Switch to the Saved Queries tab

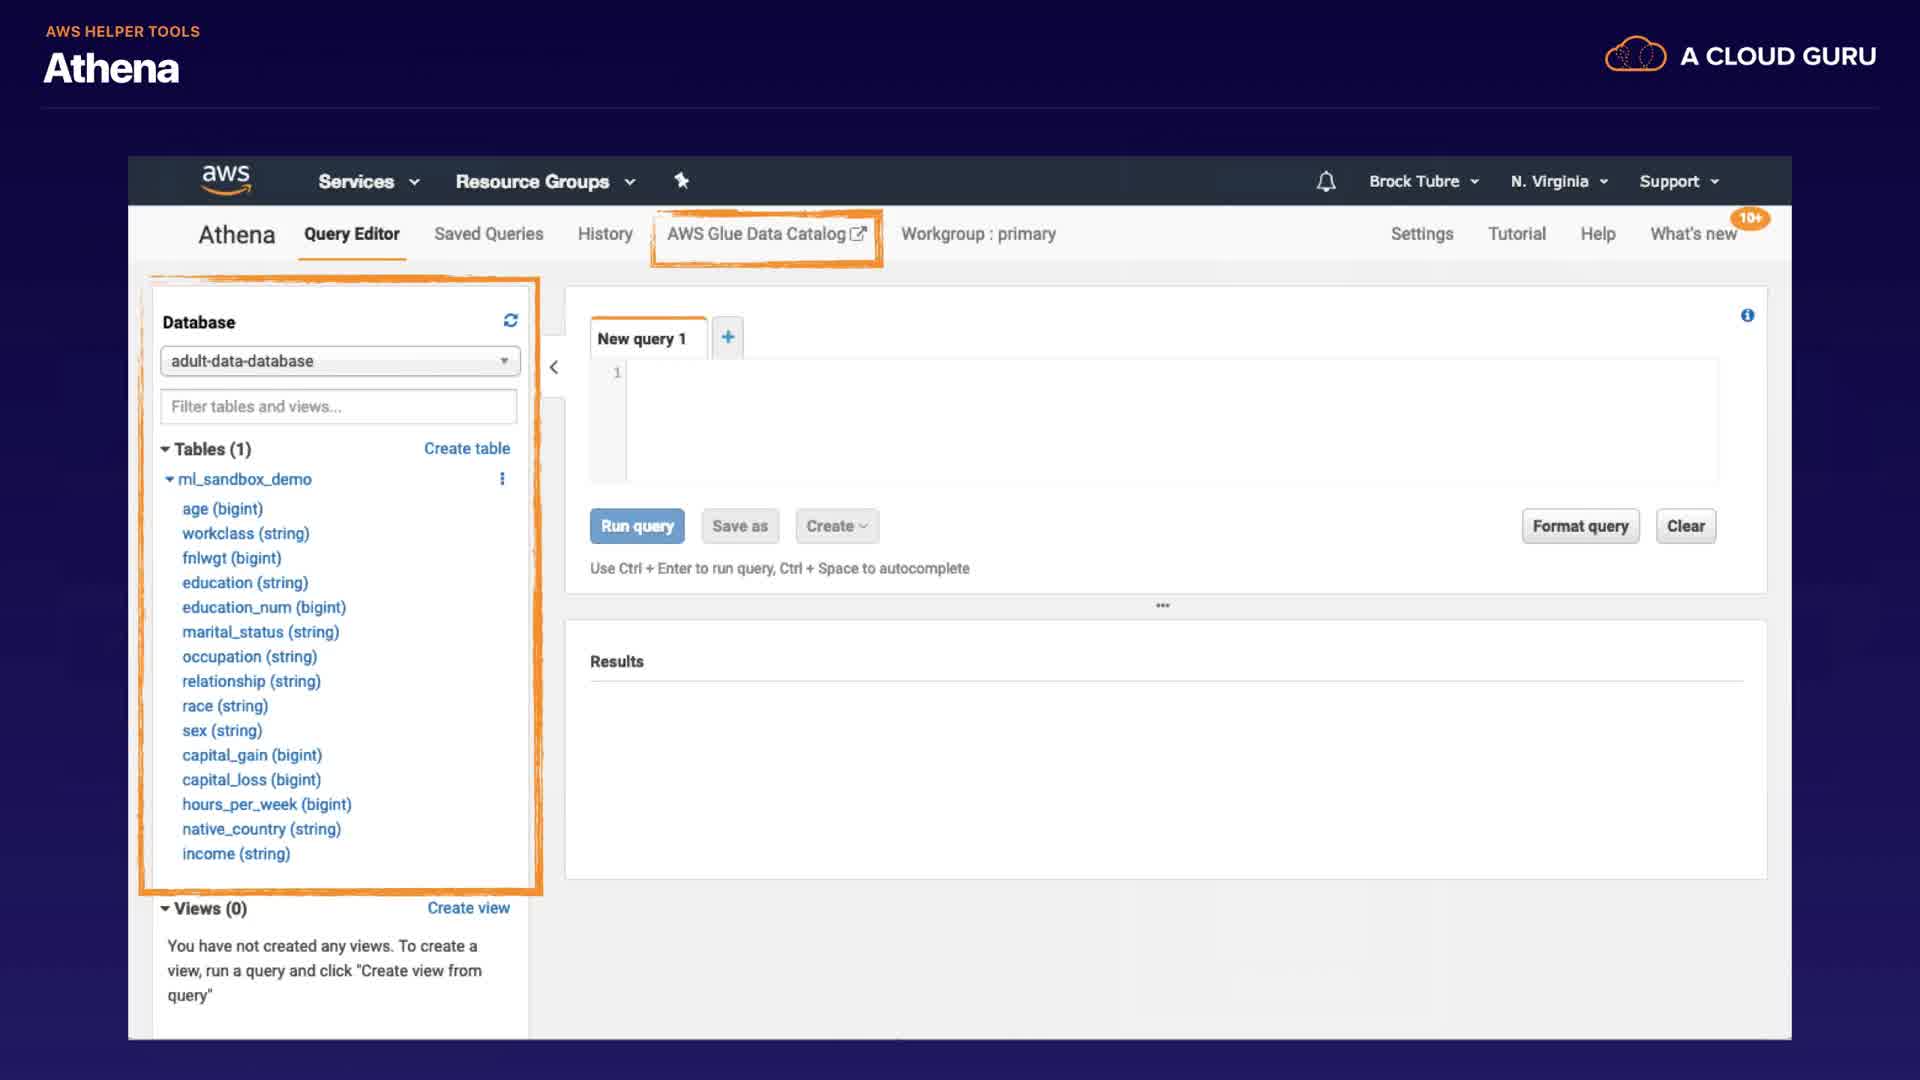488,234
